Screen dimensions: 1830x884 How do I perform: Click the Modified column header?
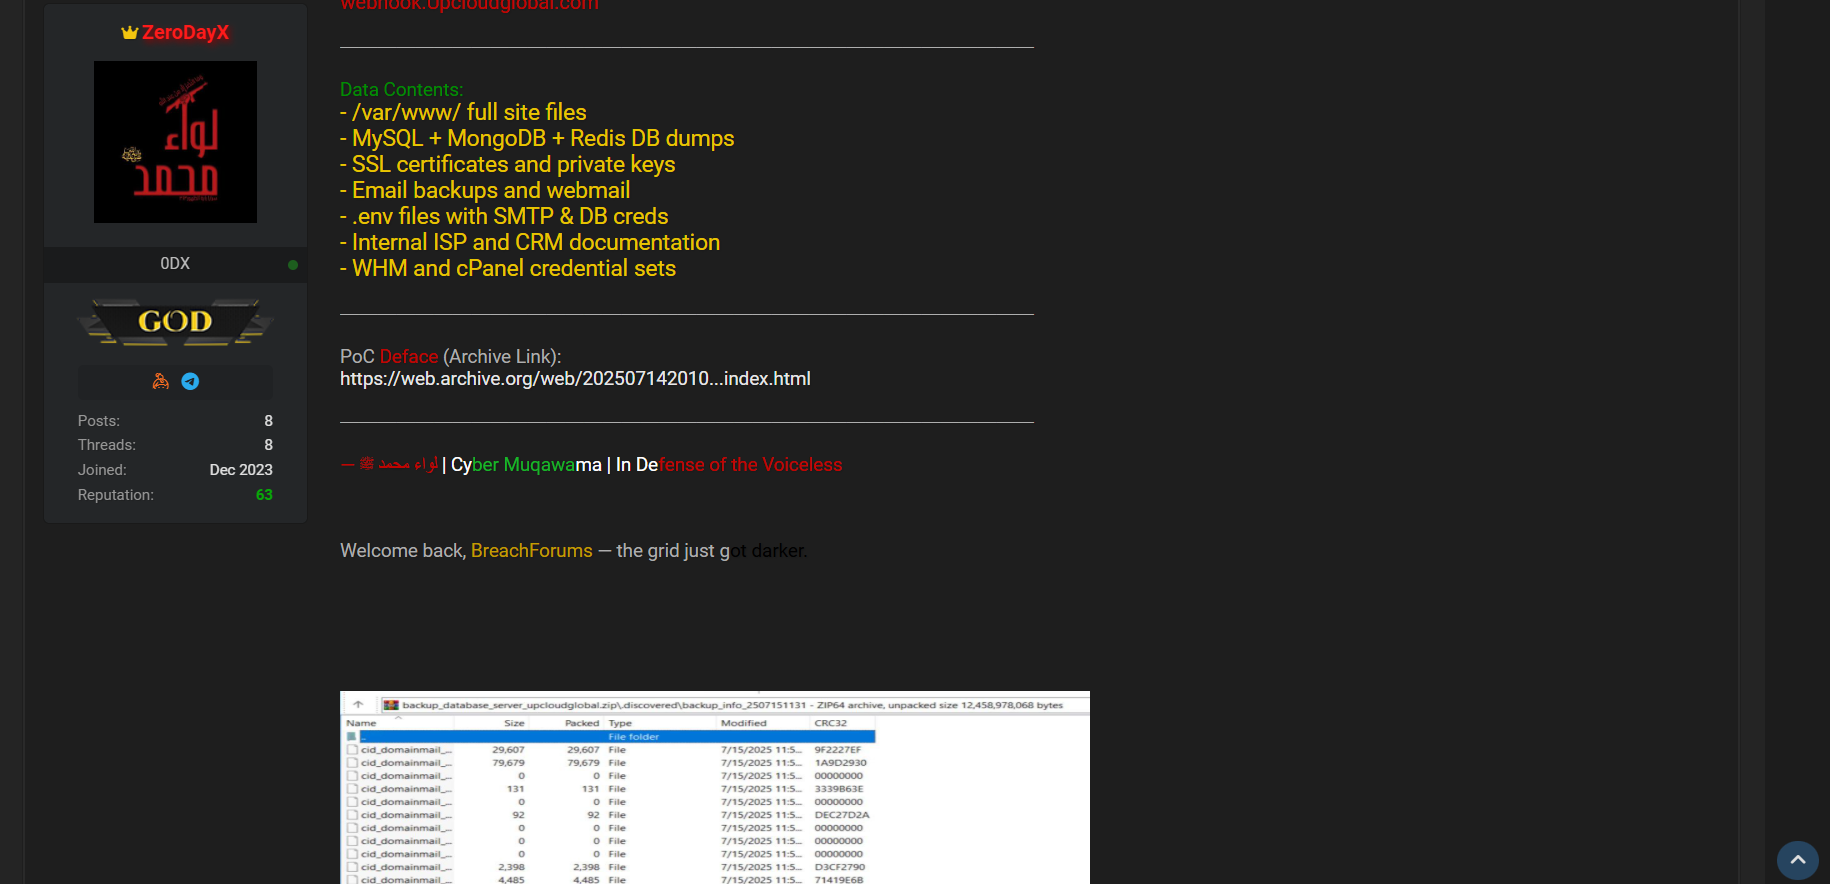click(743, 723)
